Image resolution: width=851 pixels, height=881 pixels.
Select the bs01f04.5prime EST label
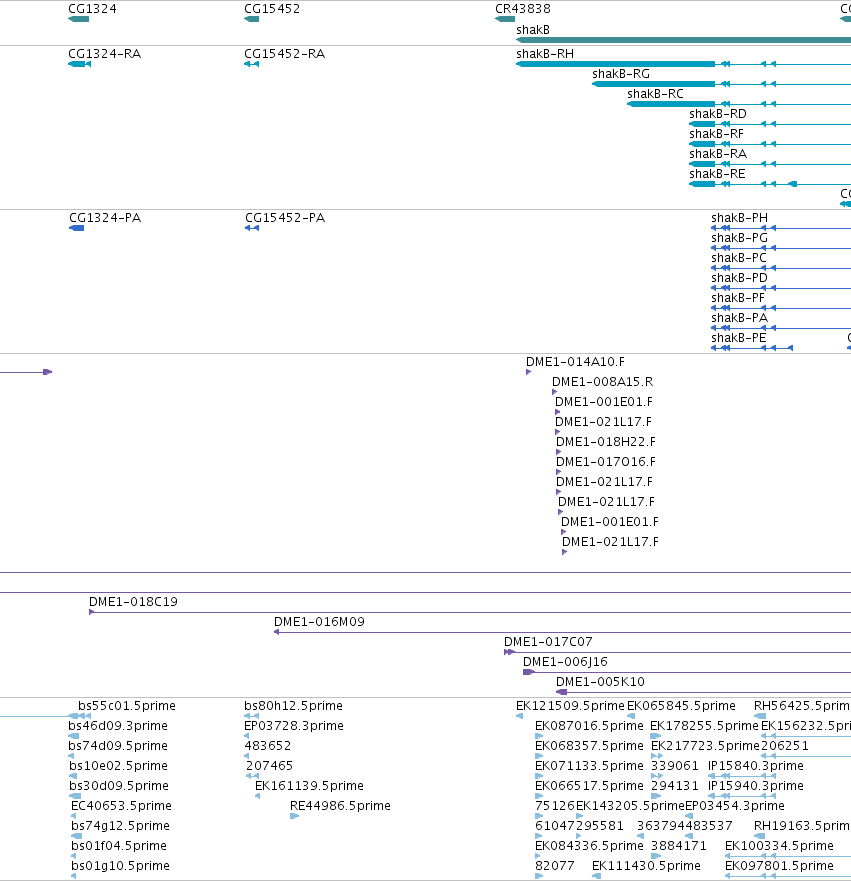point(119,846)
